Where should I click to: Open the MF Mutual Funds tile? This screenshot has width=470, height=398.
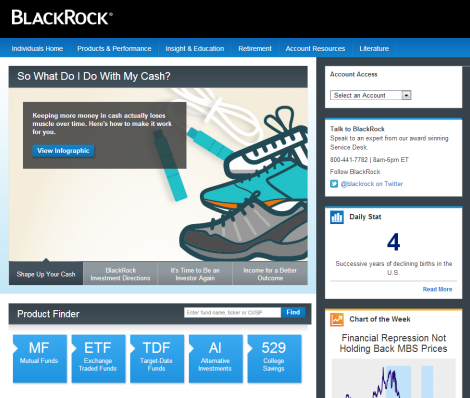[x=40, y=359]
